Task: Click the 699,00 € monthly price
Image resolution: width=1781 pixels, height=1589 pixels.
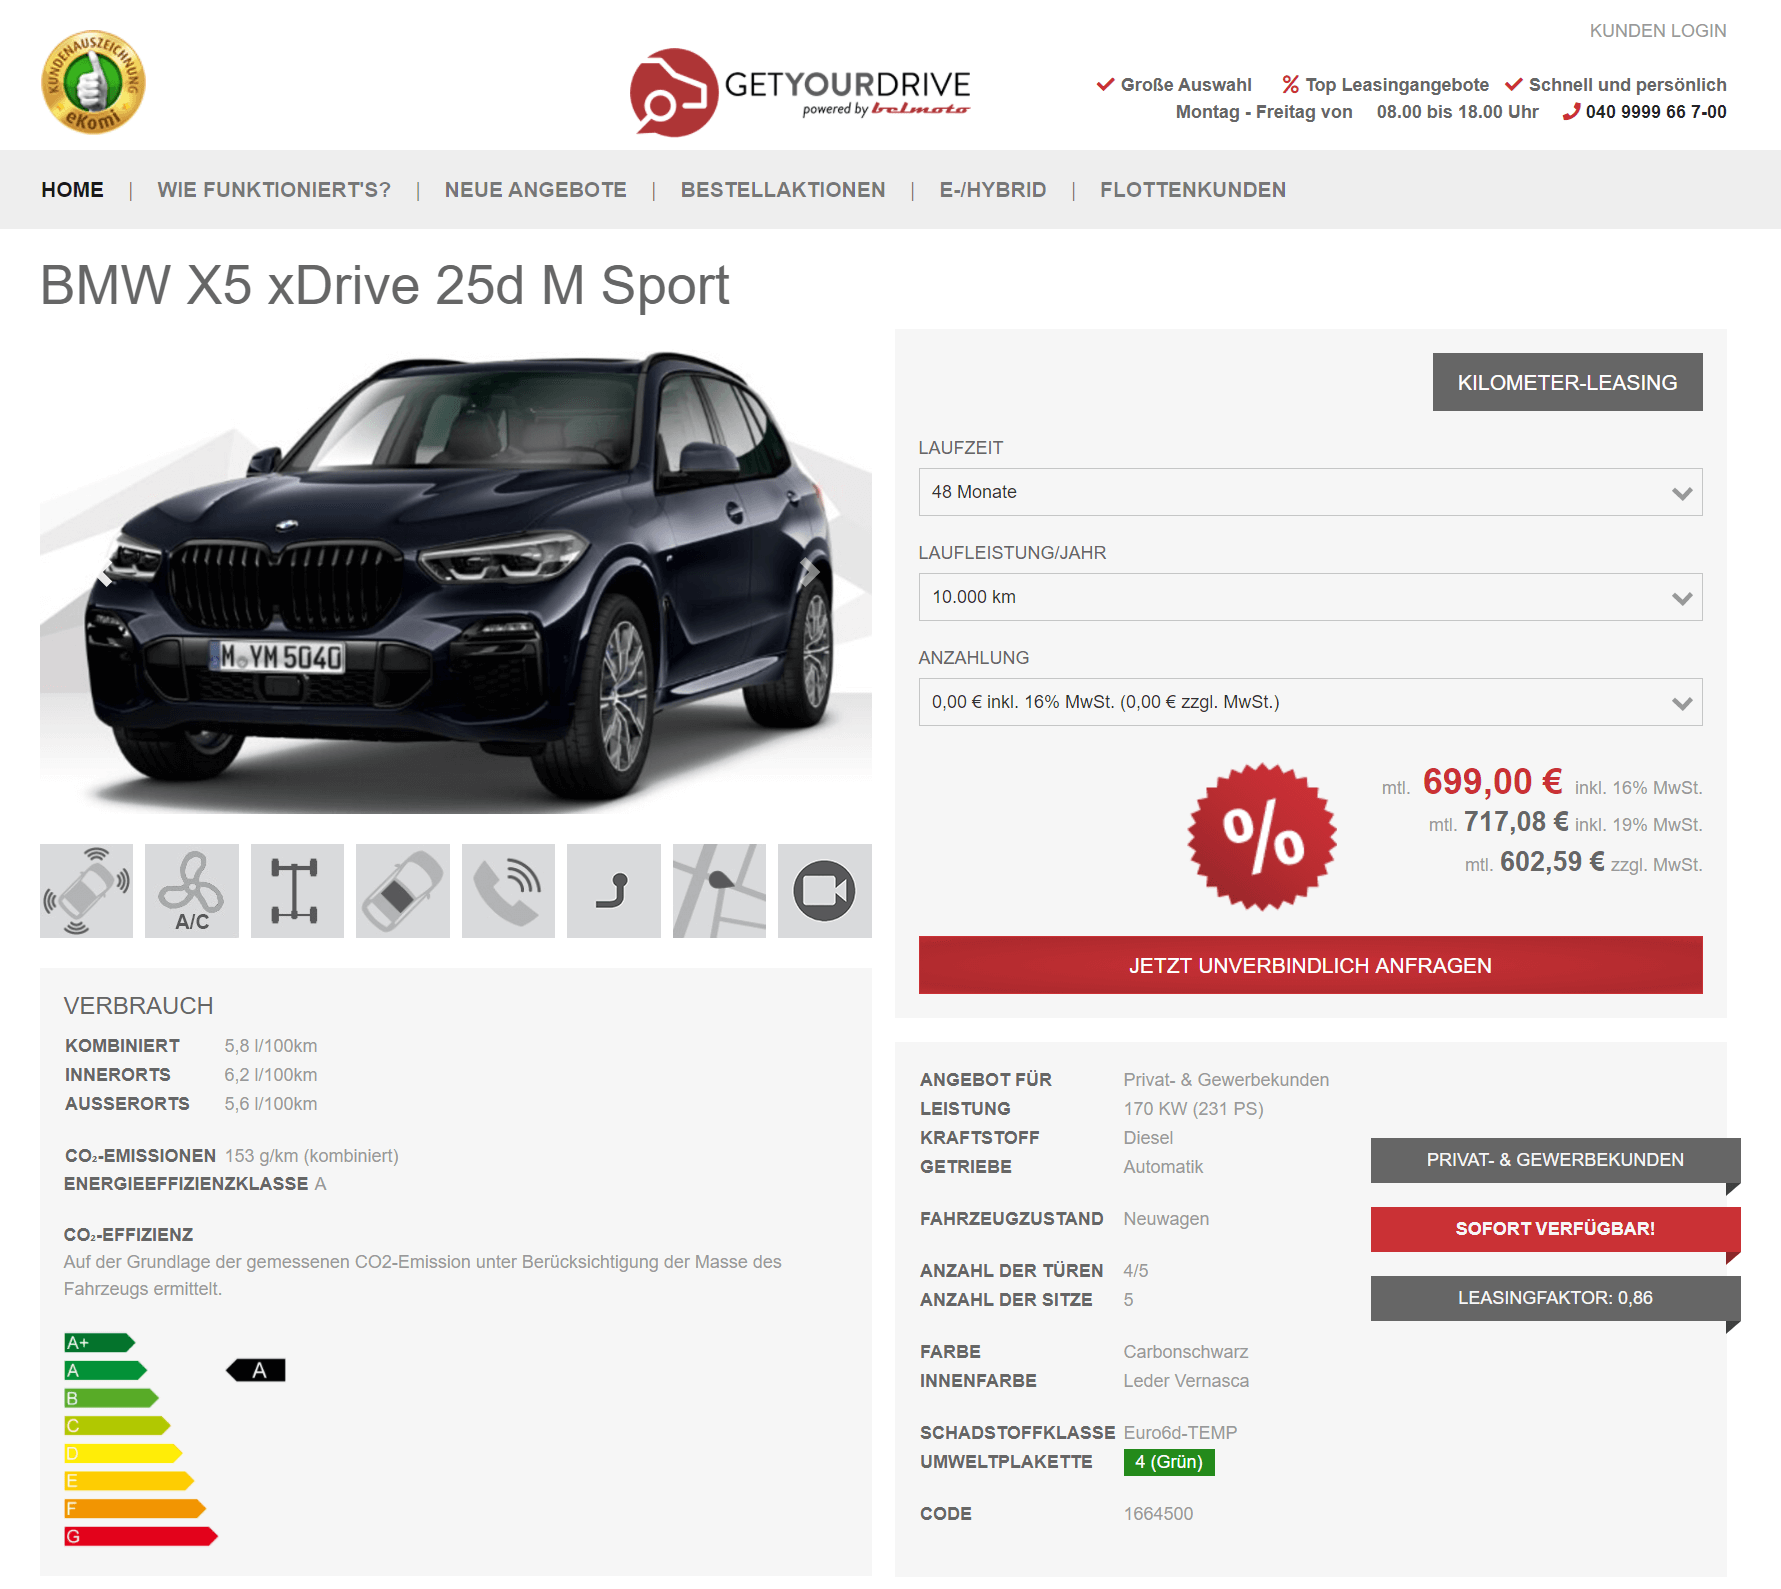Action: coord(1492,782)
